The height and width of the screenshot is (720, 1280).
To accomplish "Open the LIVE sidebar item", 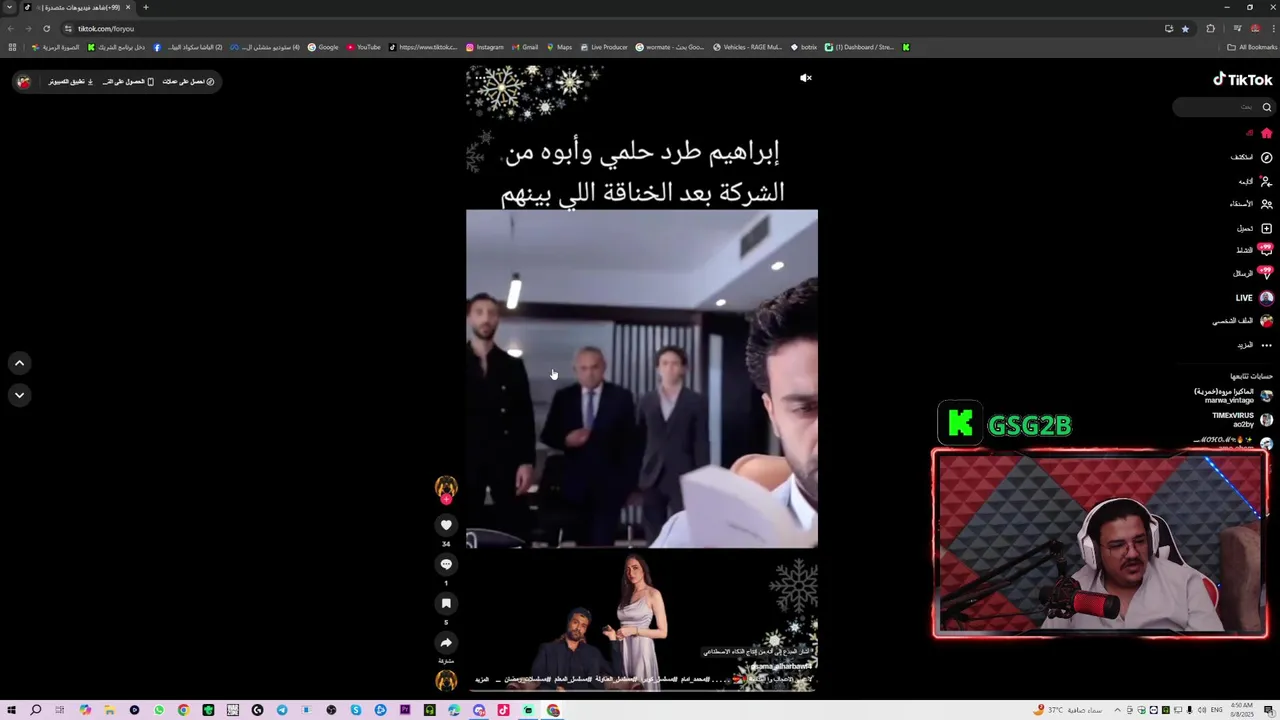I will pyautogui.click(x=1254, y=298).
